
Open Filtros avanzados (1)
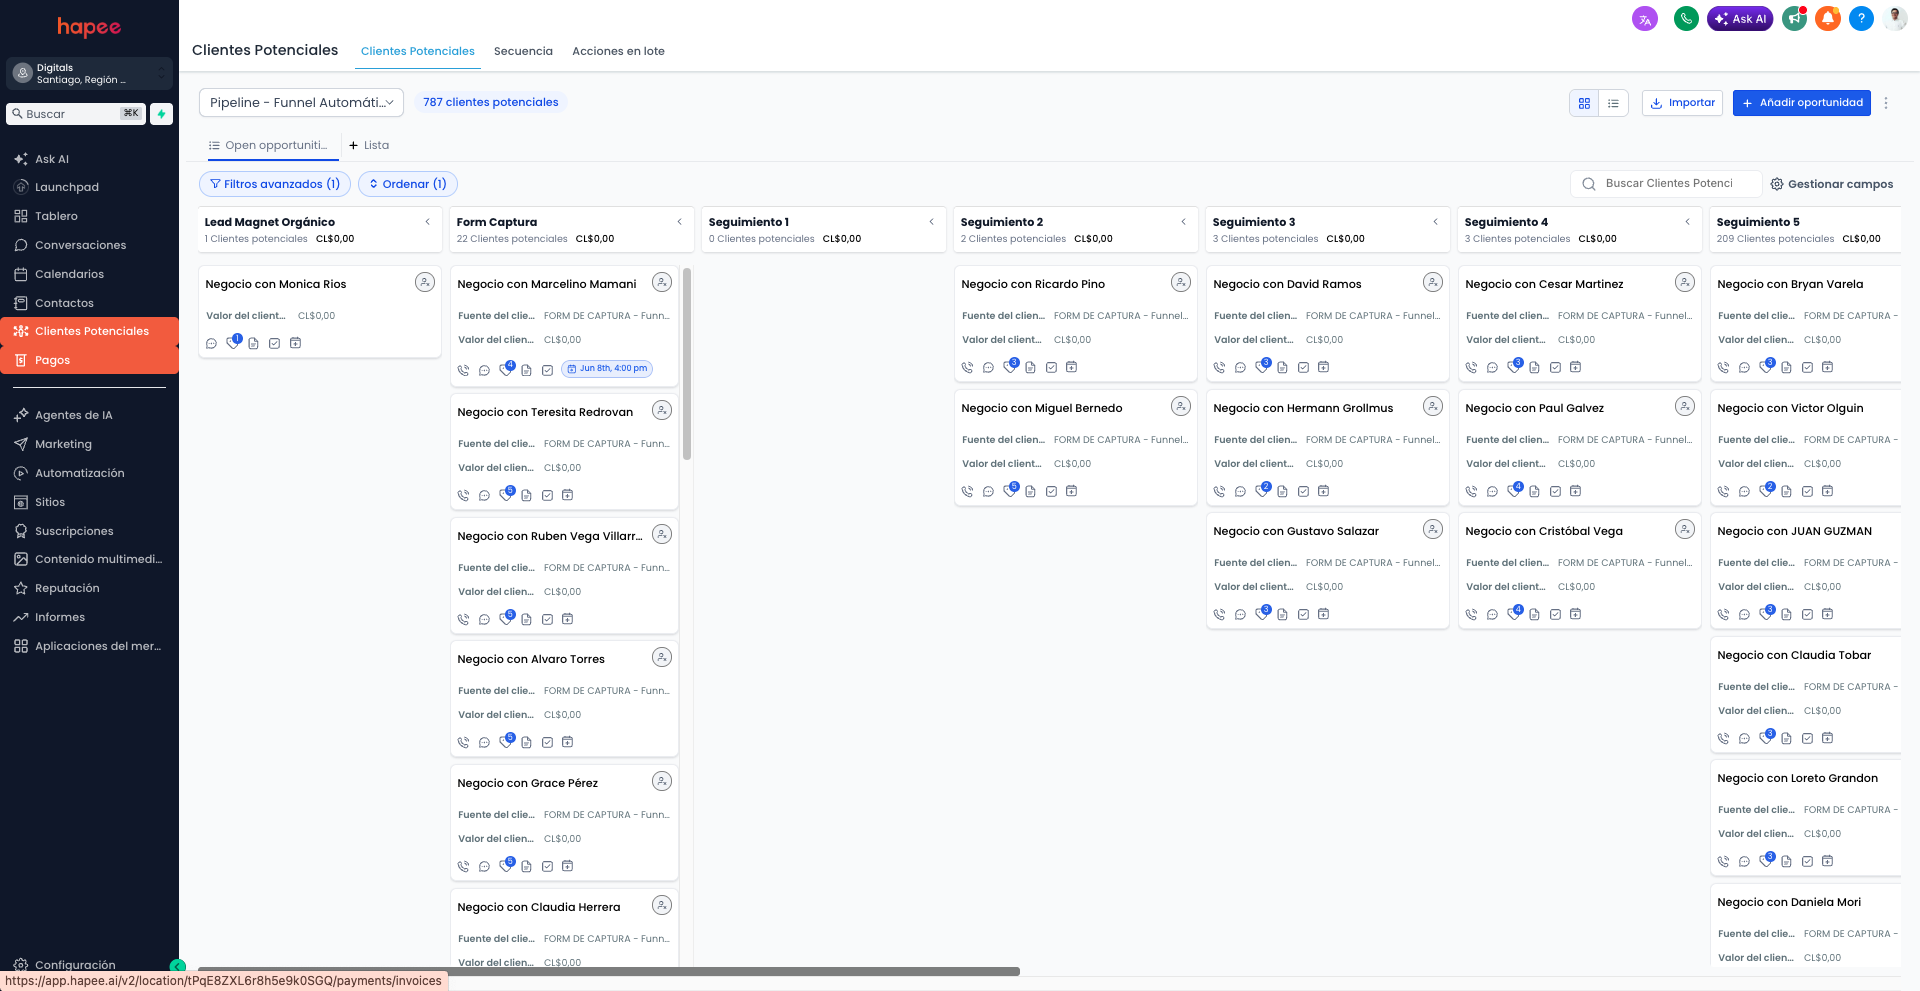[275, 184]
